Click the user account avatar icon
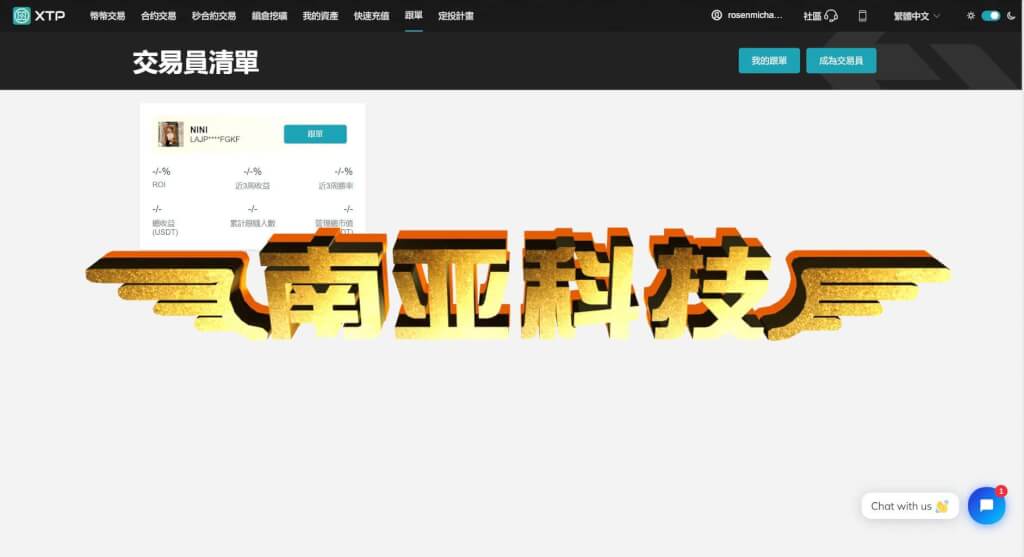The height and width of the screenshot is (557, 1024). (x=716, y=15)
